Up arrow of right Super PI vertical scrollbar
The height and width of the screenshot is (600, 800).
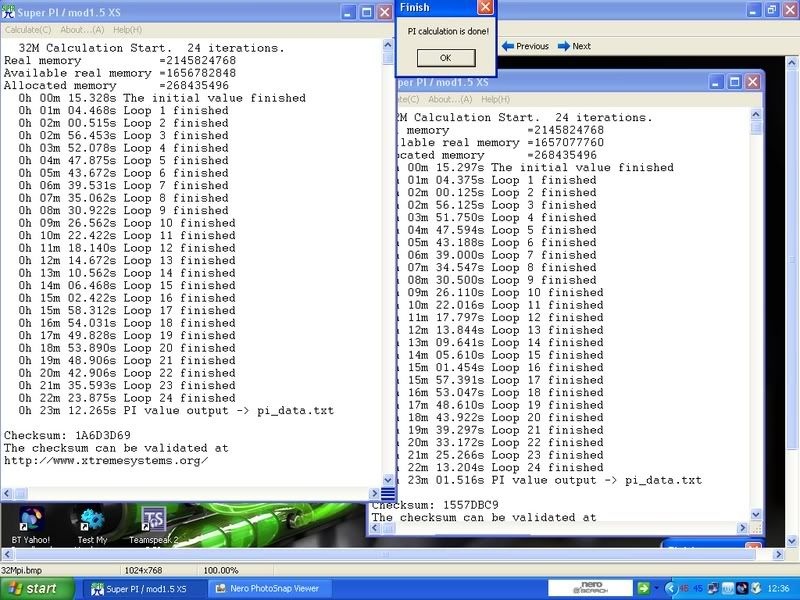[756, 114]
